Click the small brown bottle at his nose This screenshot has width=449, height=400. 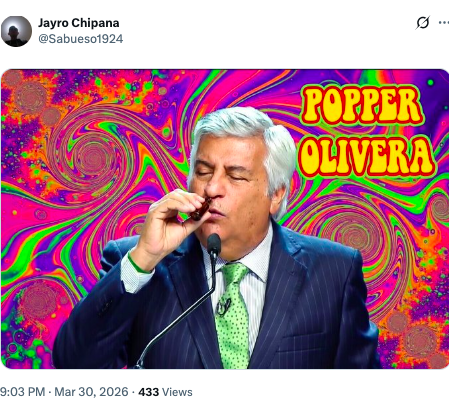[x=200, y=209]
